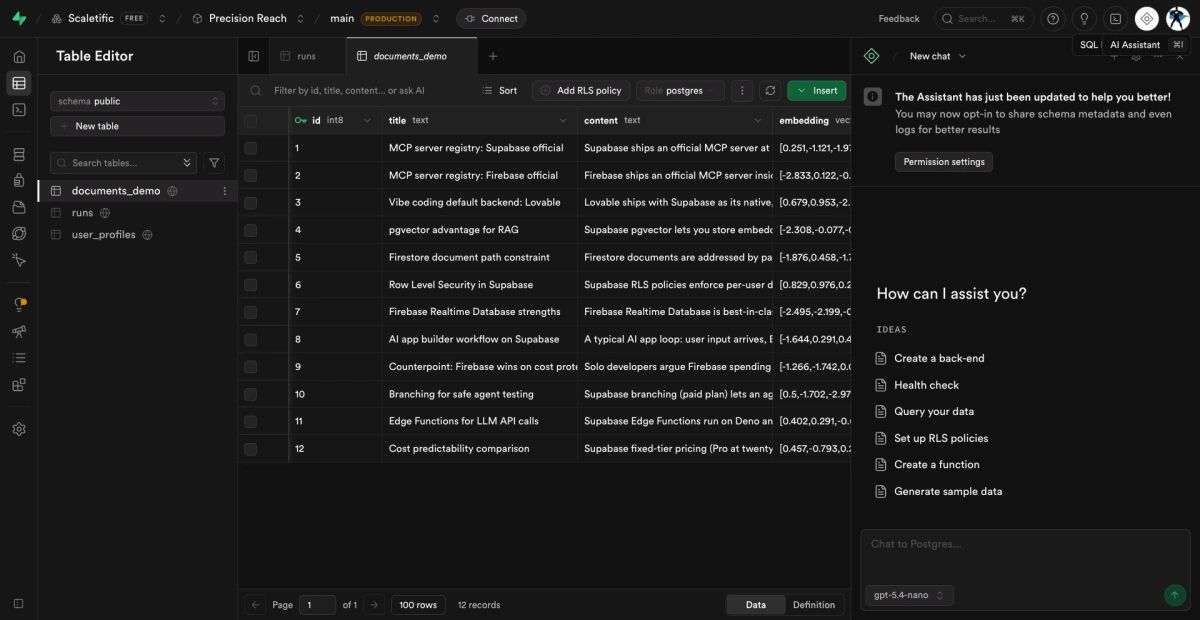1200x620 pixels.
Task: Open the Storage sidebar icon
Action: 18,207
